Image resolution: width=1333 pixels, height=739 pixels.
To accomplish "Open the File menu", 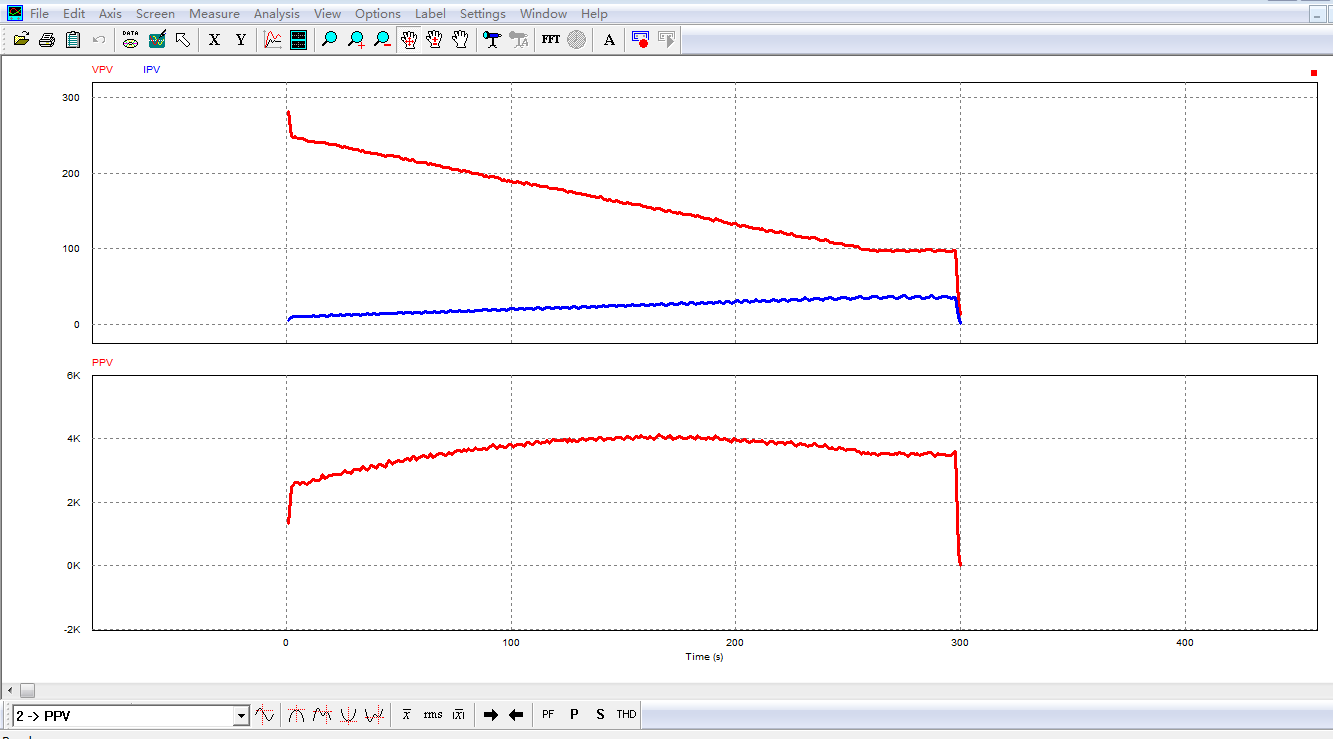I will [x=39, y=14].
